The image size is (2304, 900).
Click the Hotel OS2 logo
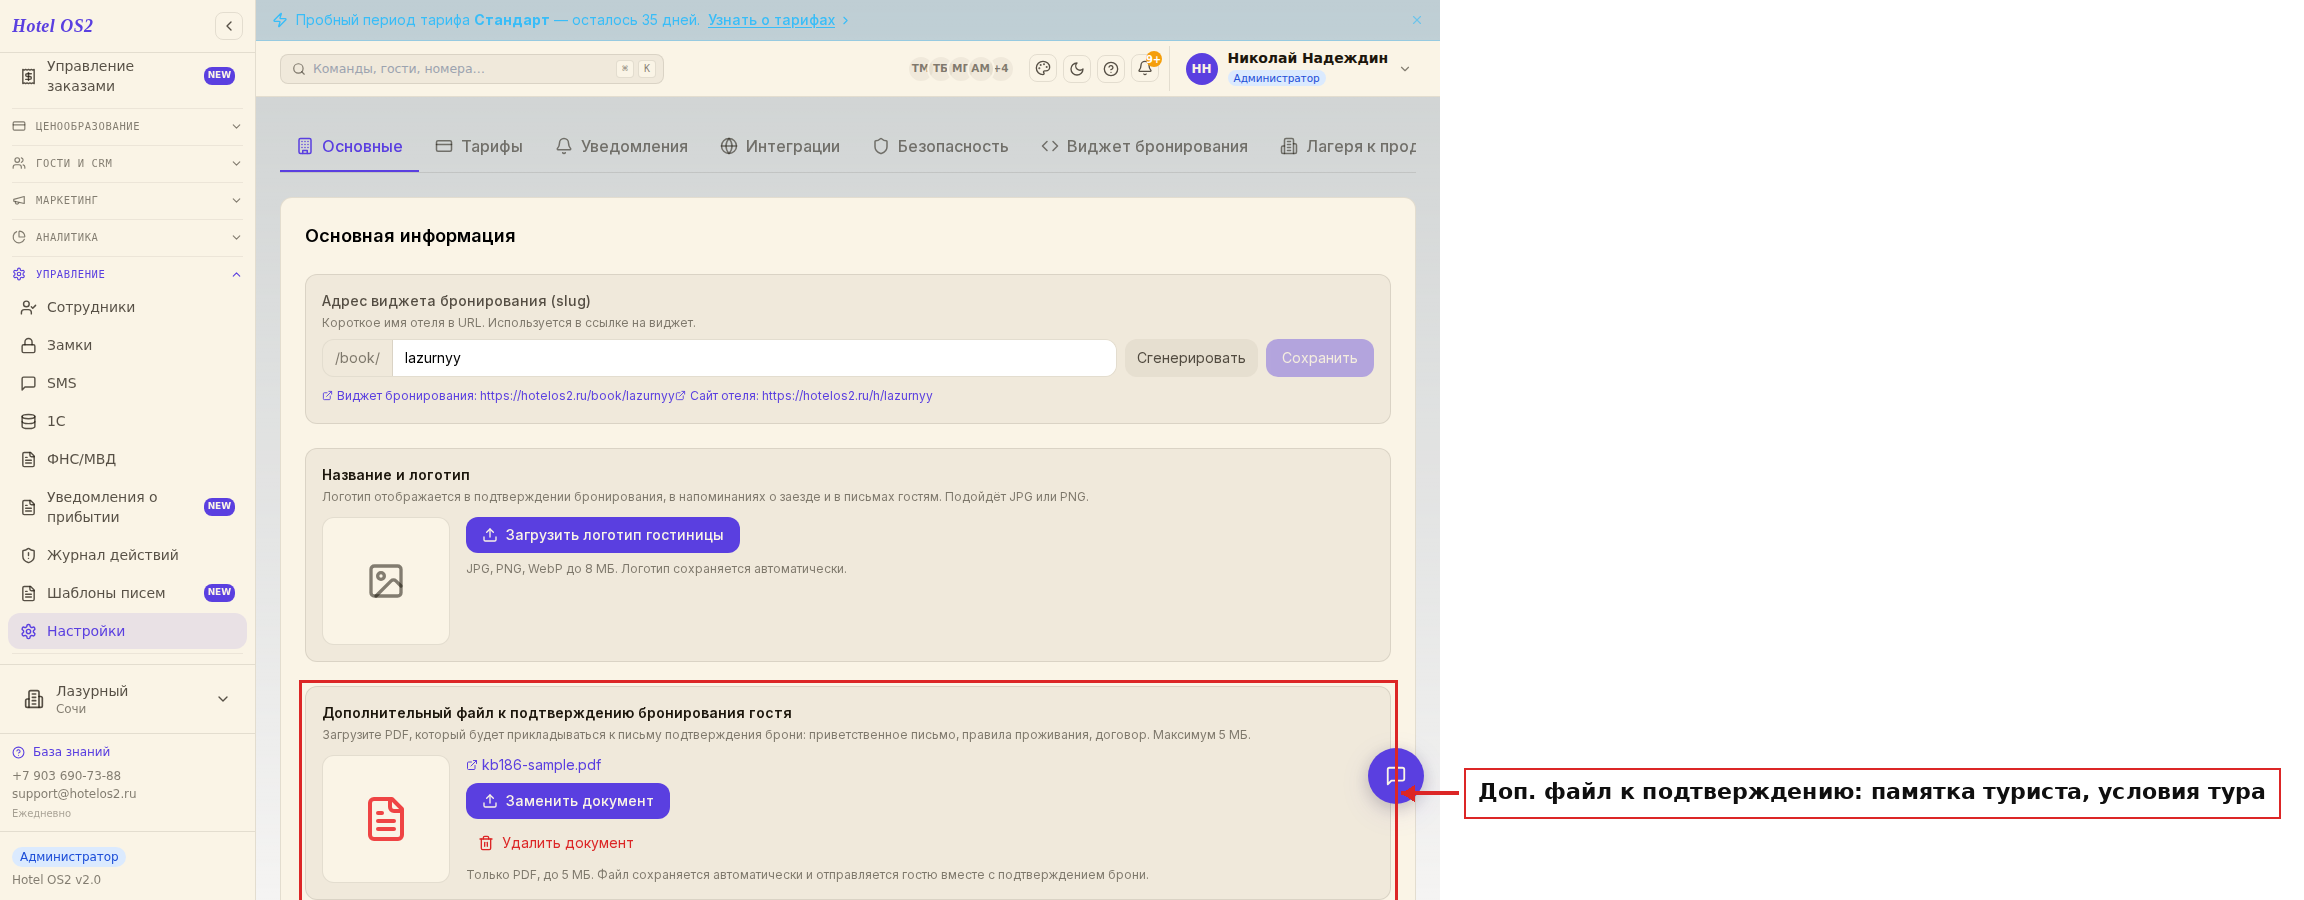52,26
